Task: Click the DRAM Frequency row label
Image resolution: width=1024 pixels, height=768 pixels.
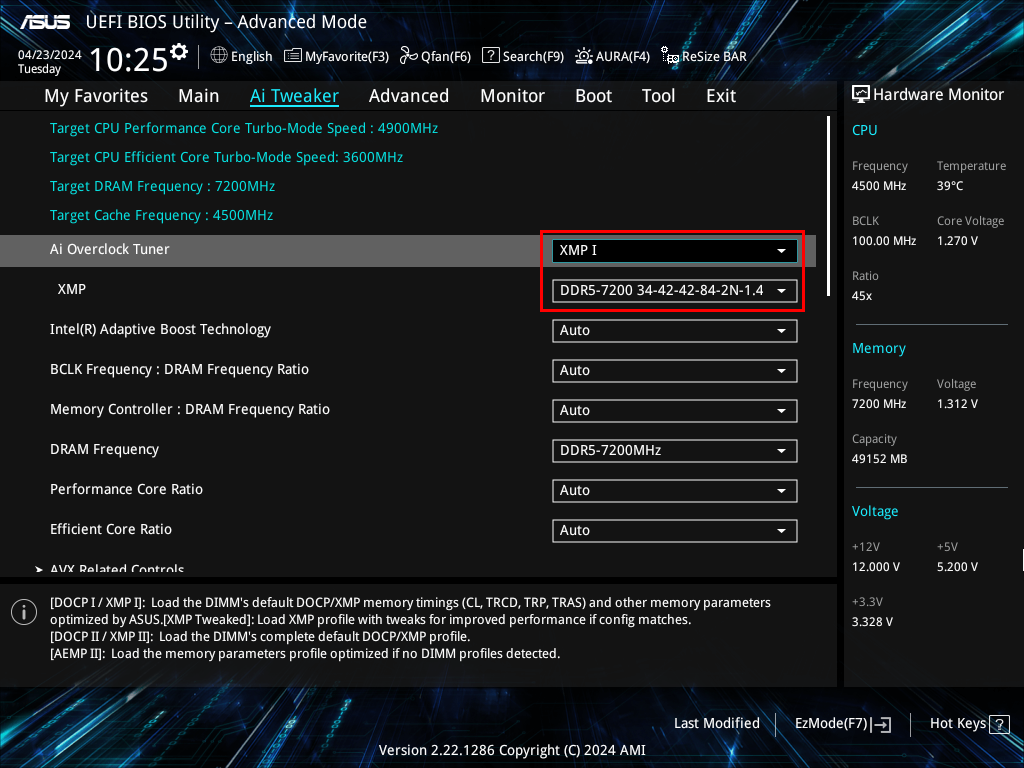Action: pos(104,449)
